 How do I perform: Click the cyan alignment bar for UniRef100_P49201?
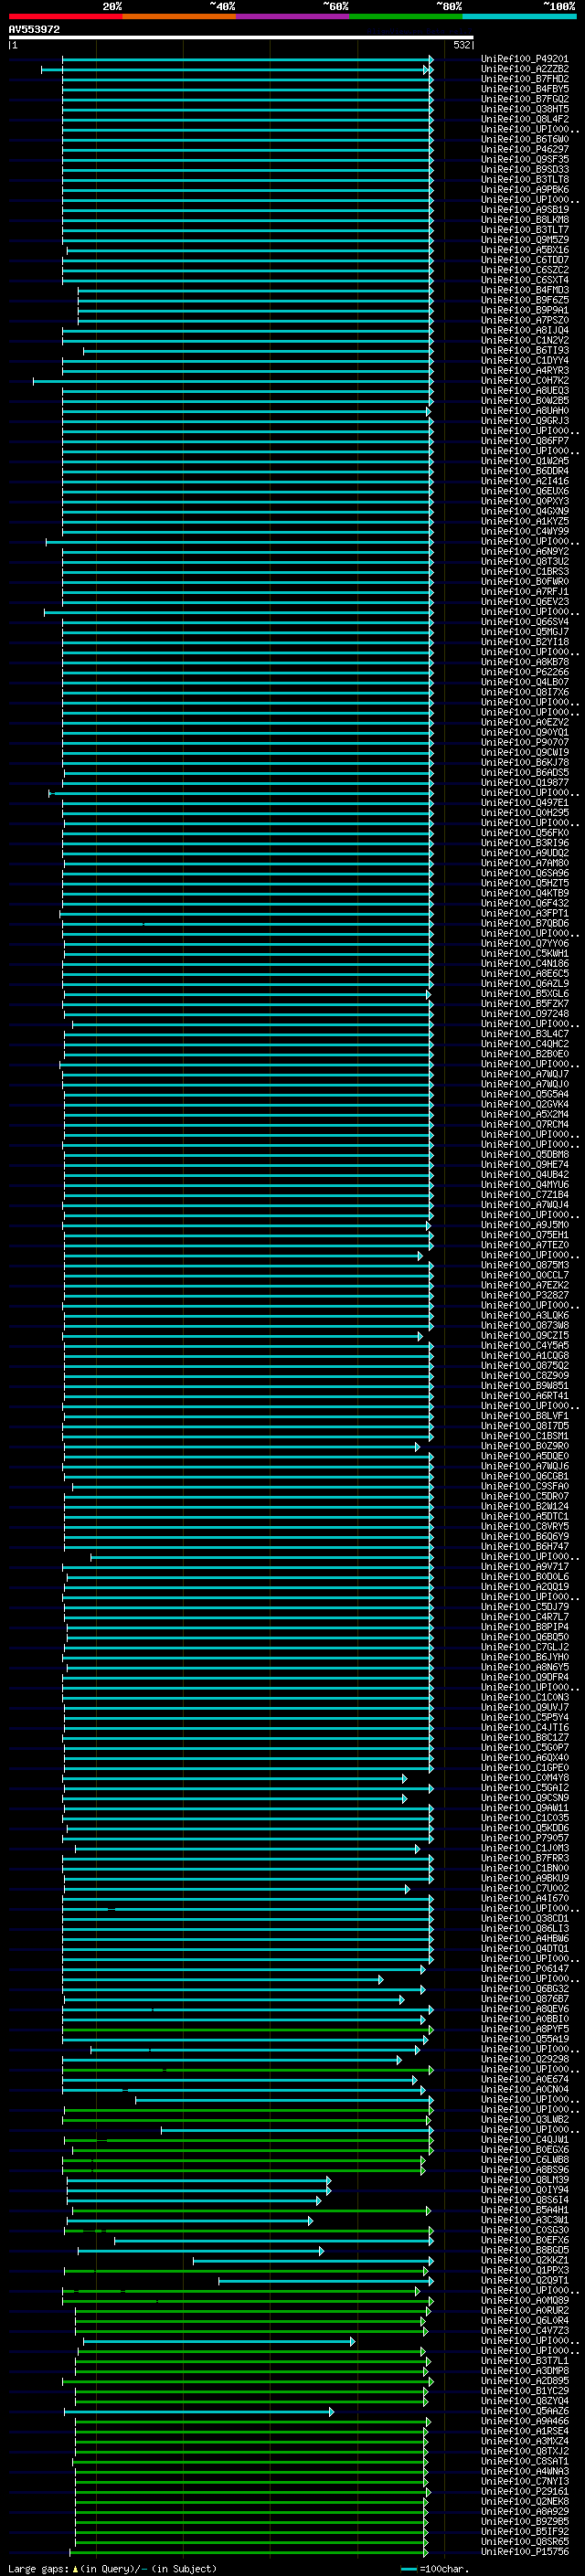point(247,59)
